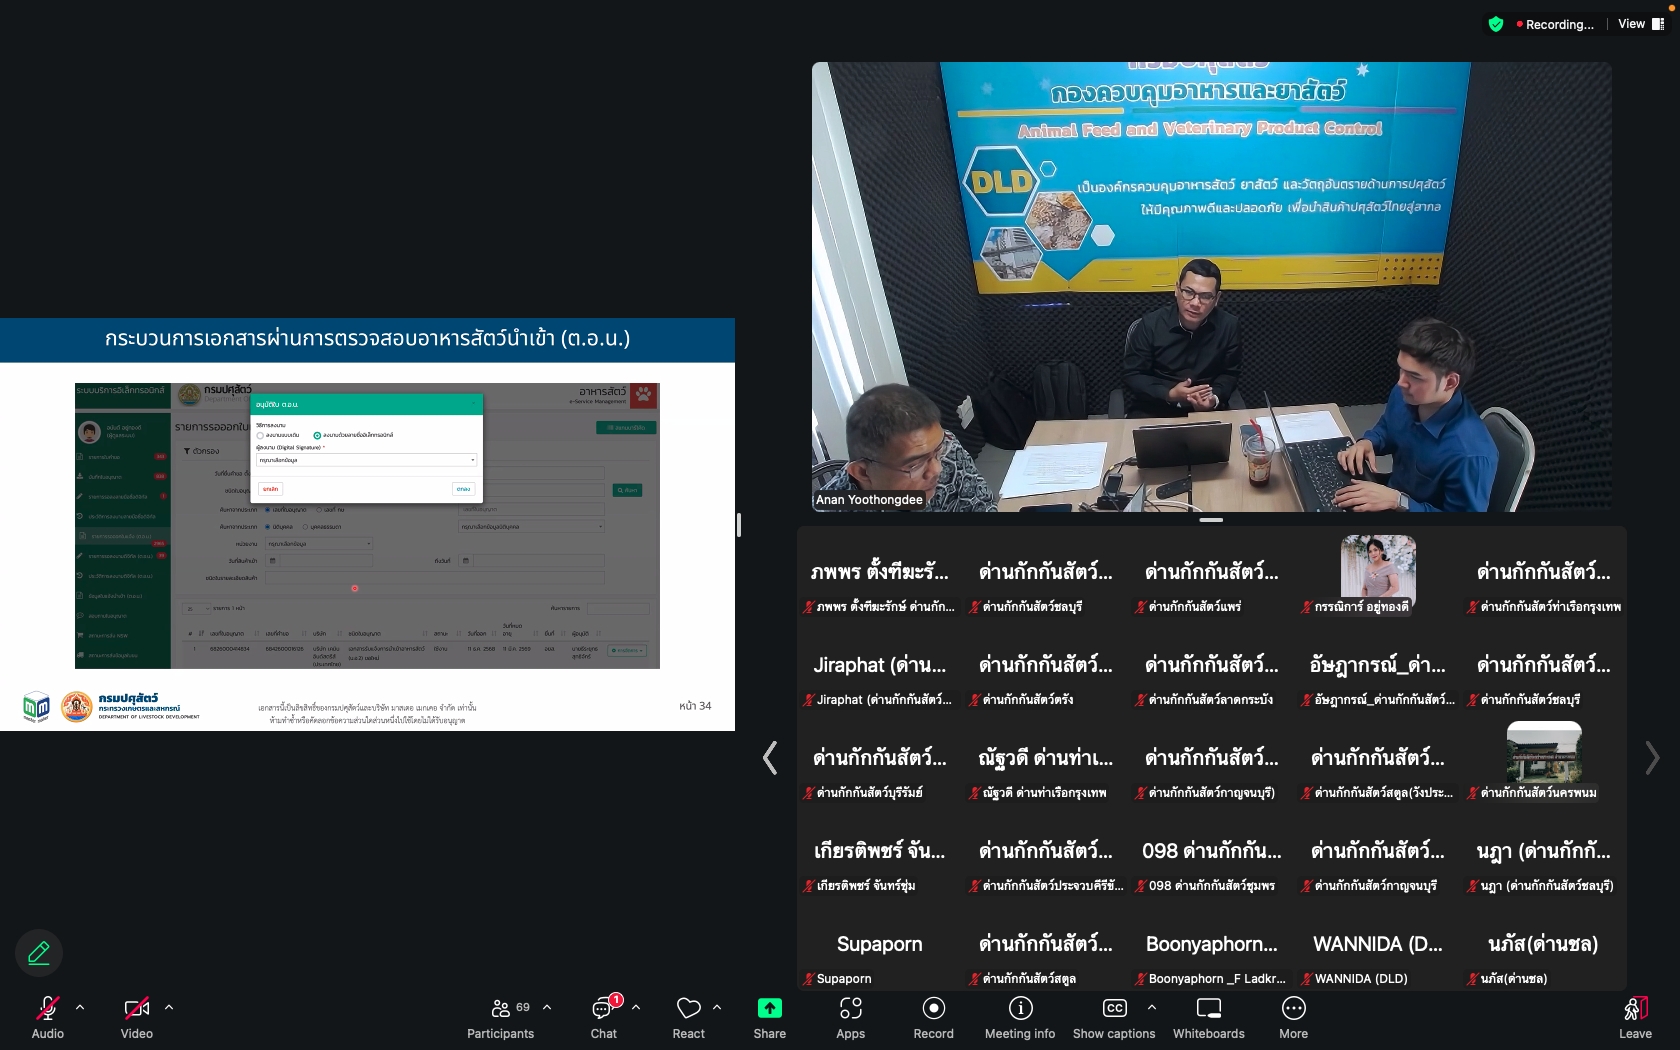Screen dimensions: 1680x1050
Task: Toggle Show captions
Action: pos(1114,1017)
